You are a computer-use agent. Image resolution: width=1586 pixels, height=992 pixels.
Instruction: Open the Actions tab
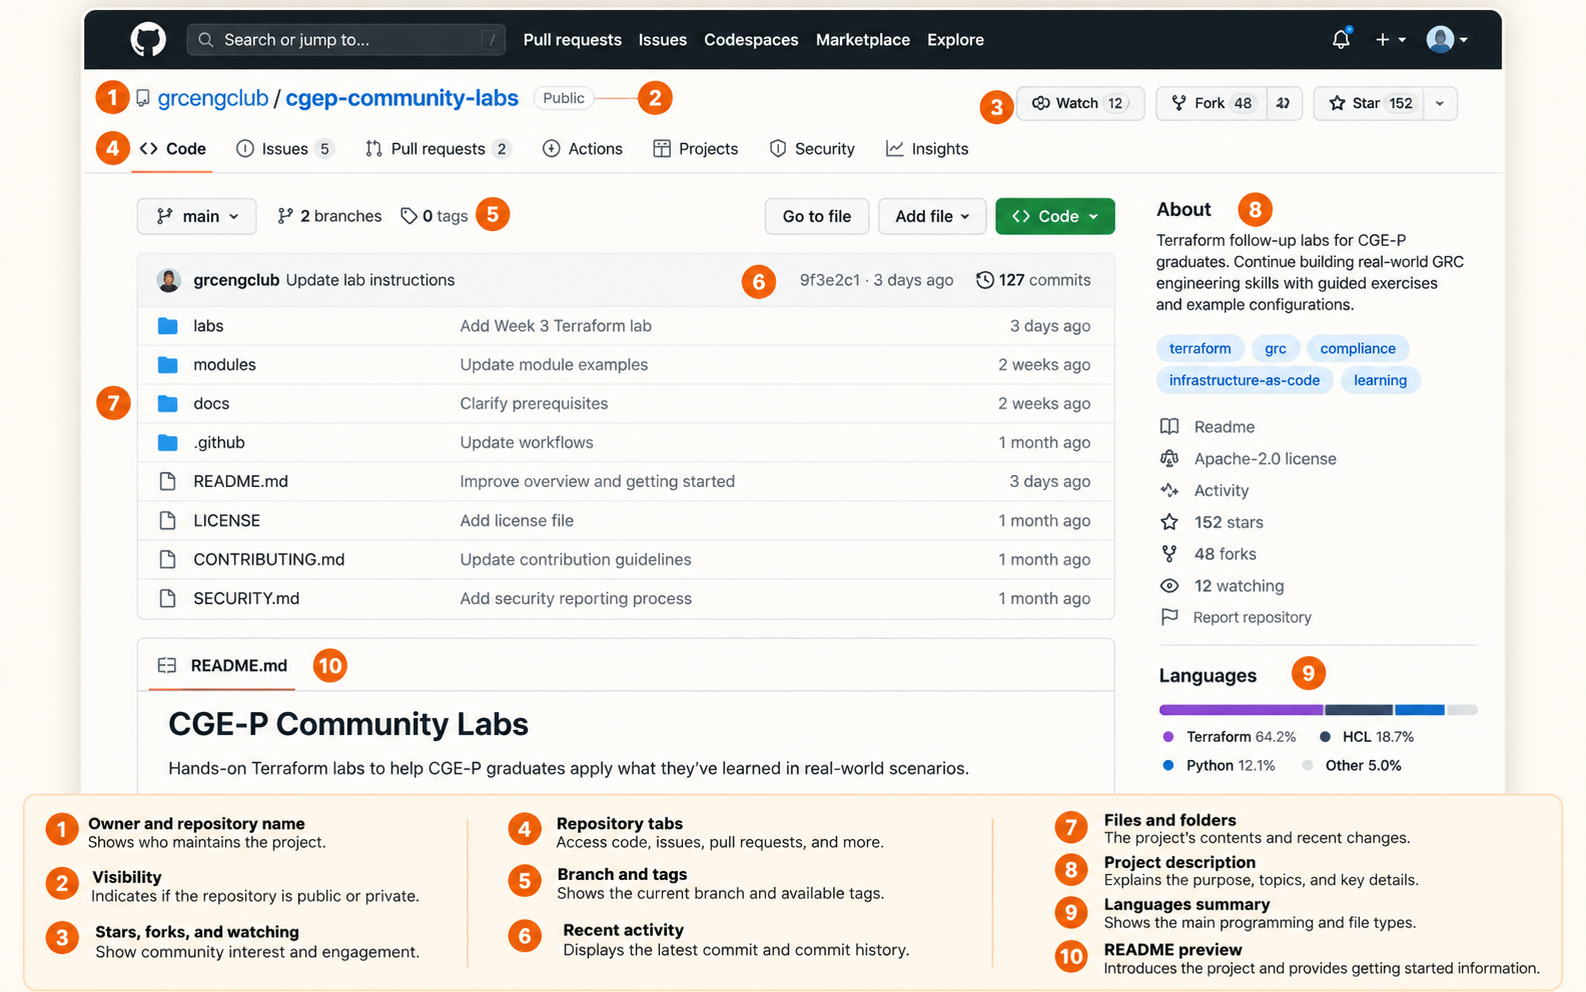pos(582,149)
